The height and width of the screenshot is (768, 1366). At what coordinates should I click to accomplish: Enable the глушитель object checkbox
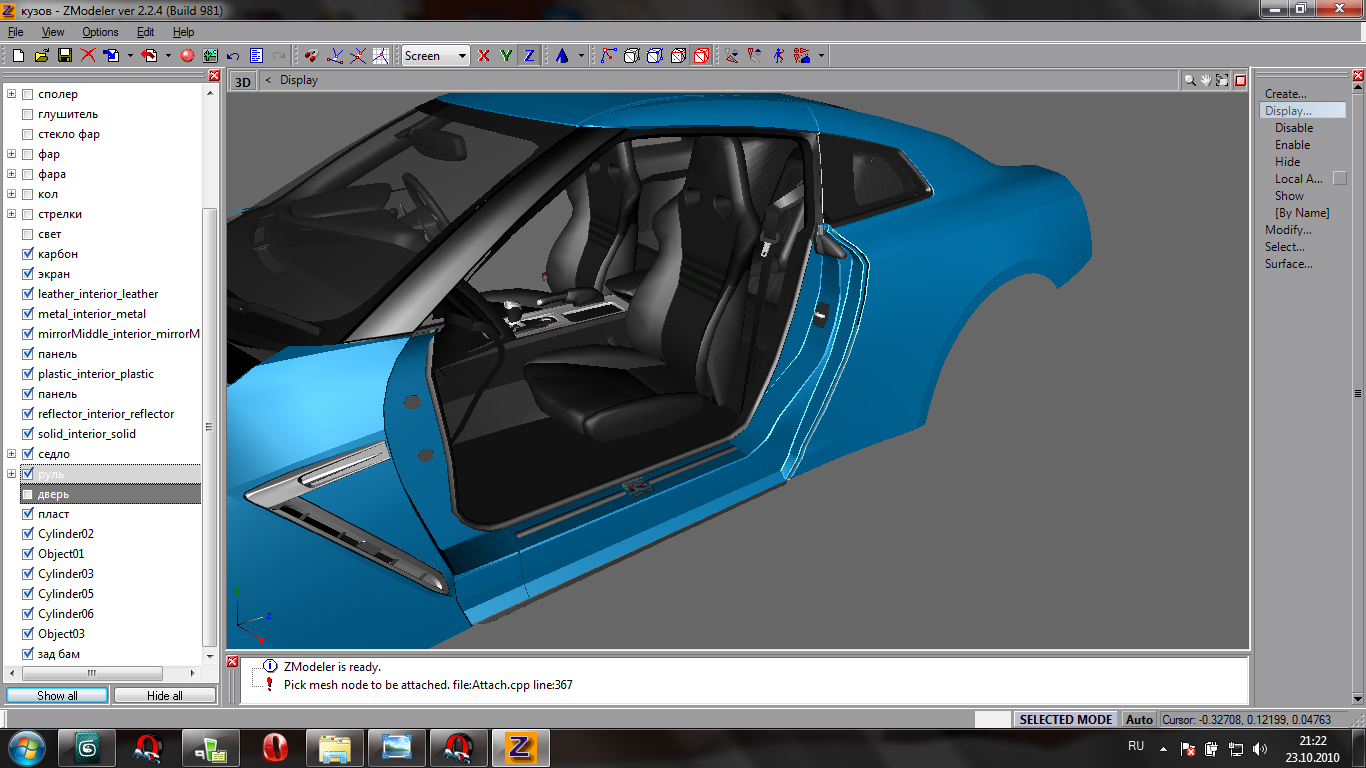pyautogui.click(x=28, y=114)
